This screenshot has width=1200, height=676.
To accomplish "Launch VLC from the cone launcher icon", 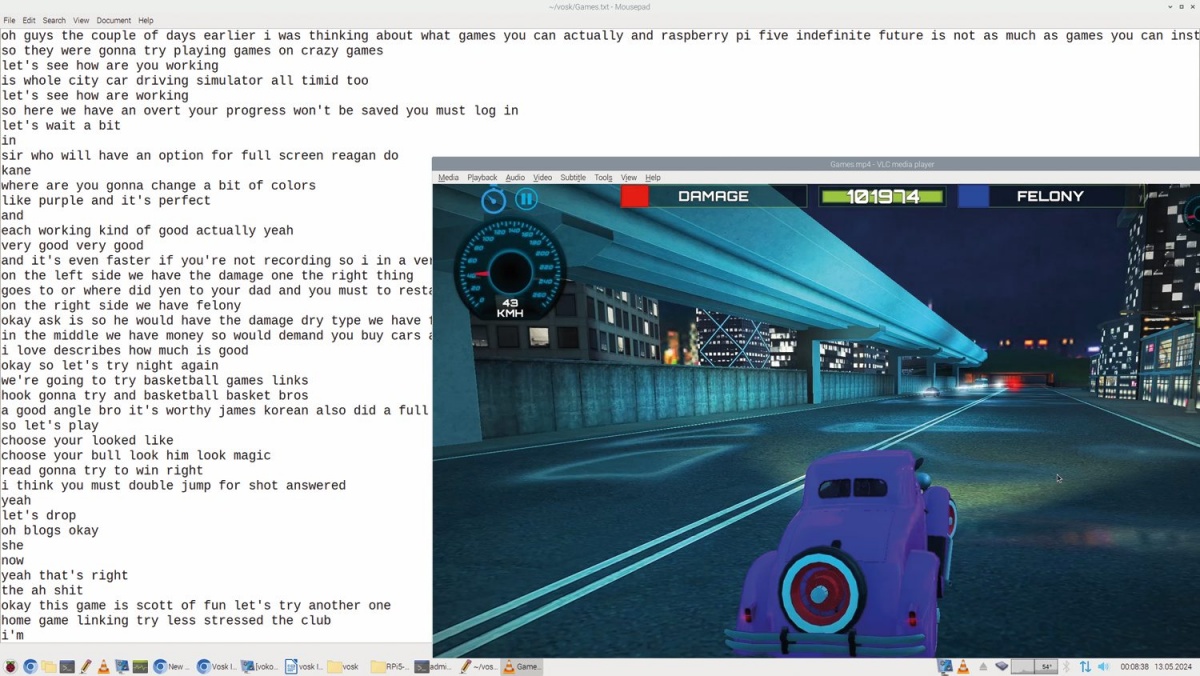I will (x=103, y=666).
